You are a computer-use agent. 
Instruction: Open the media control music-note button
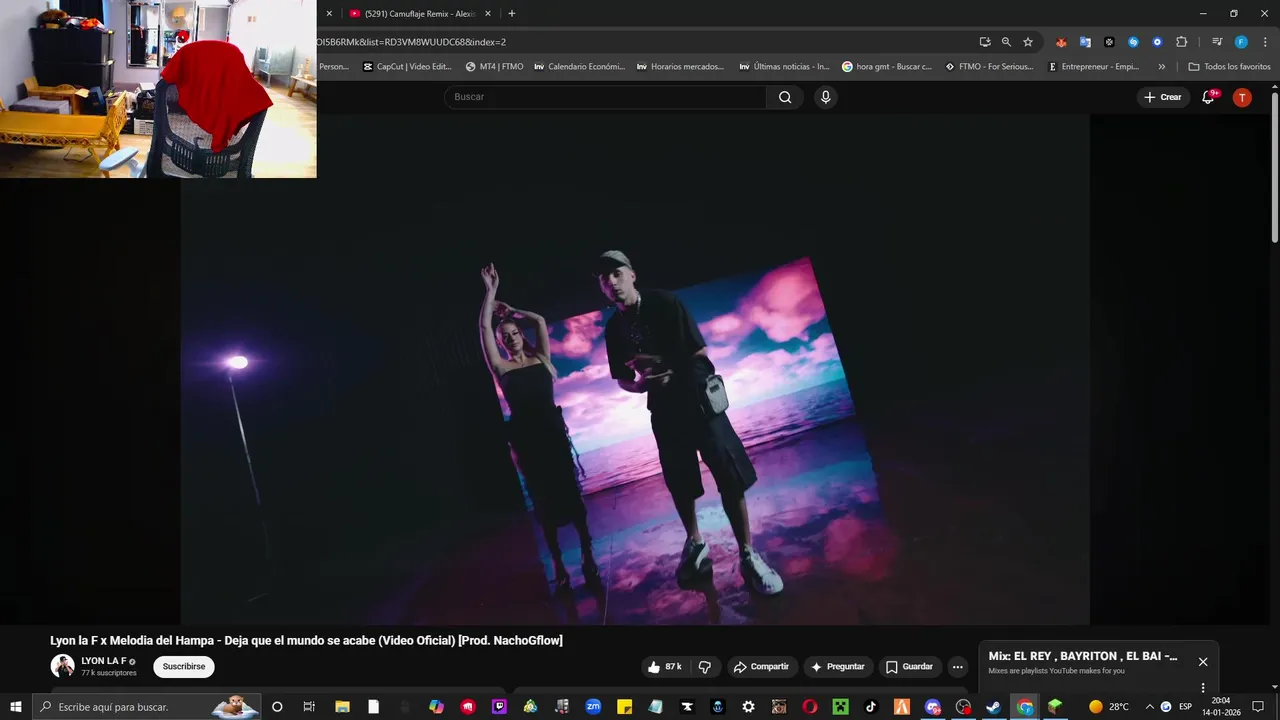pos(1217,42)
